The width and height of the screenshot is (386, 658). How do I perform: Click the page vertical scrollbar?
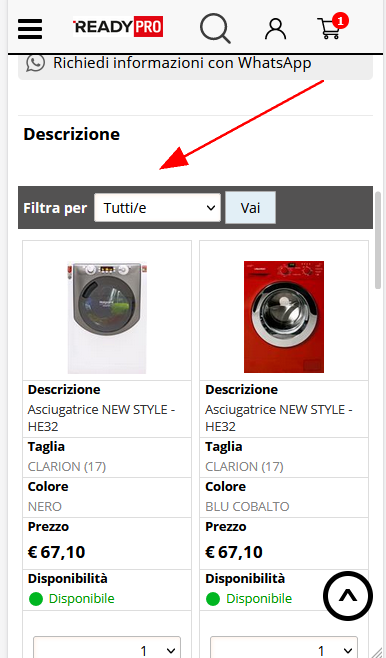(x=378, y=239)
